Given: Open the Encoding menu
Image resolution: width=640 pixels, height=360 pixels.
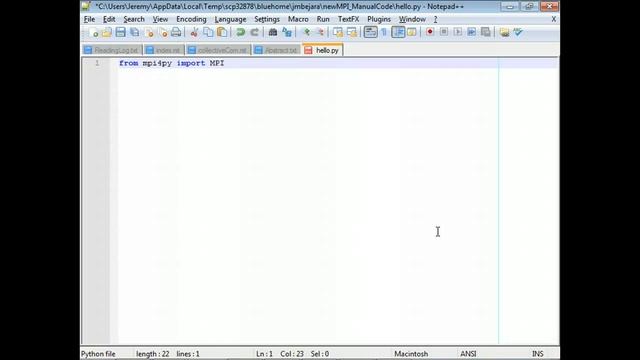Looking at the screenshot, I should pos(191,19).
